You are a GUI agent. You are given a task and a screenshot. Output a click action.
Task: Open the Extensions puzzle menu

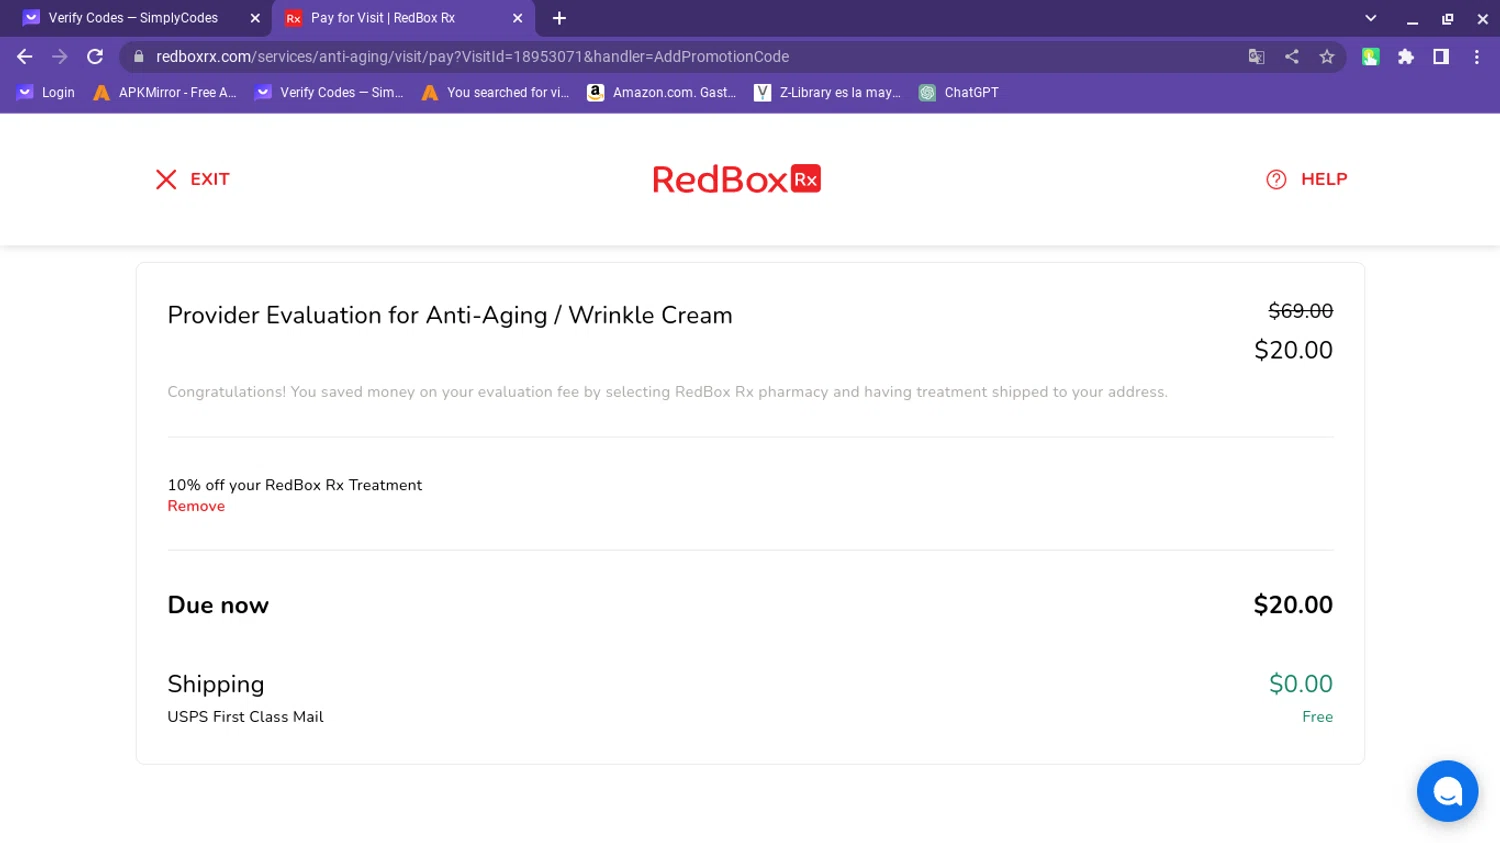[1406, 57]
